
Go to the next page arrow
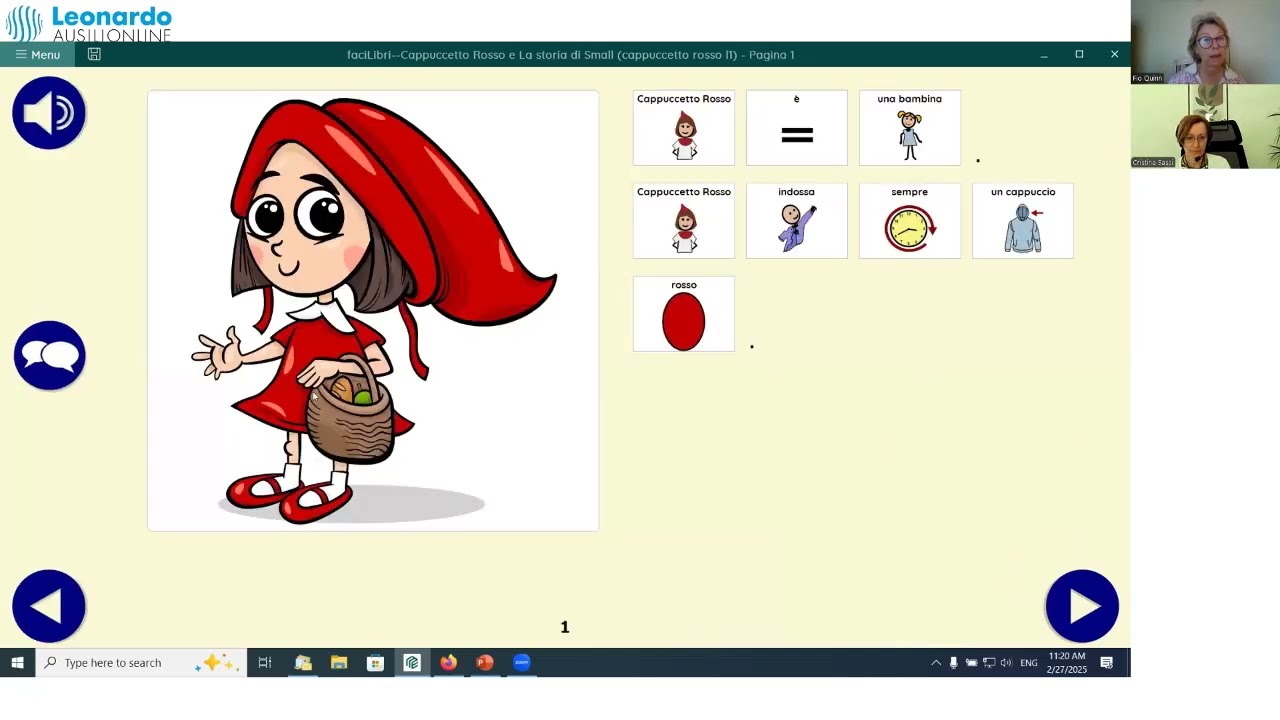[1082, 606]
